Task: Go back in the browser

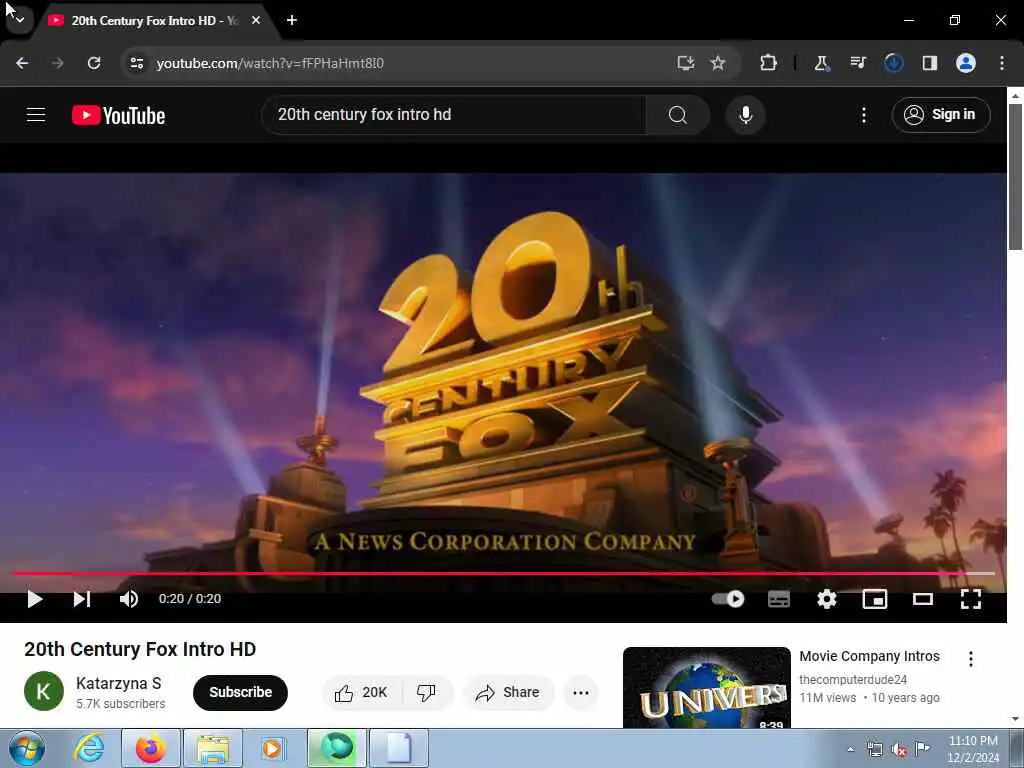Action: click(x=22, y=63)
